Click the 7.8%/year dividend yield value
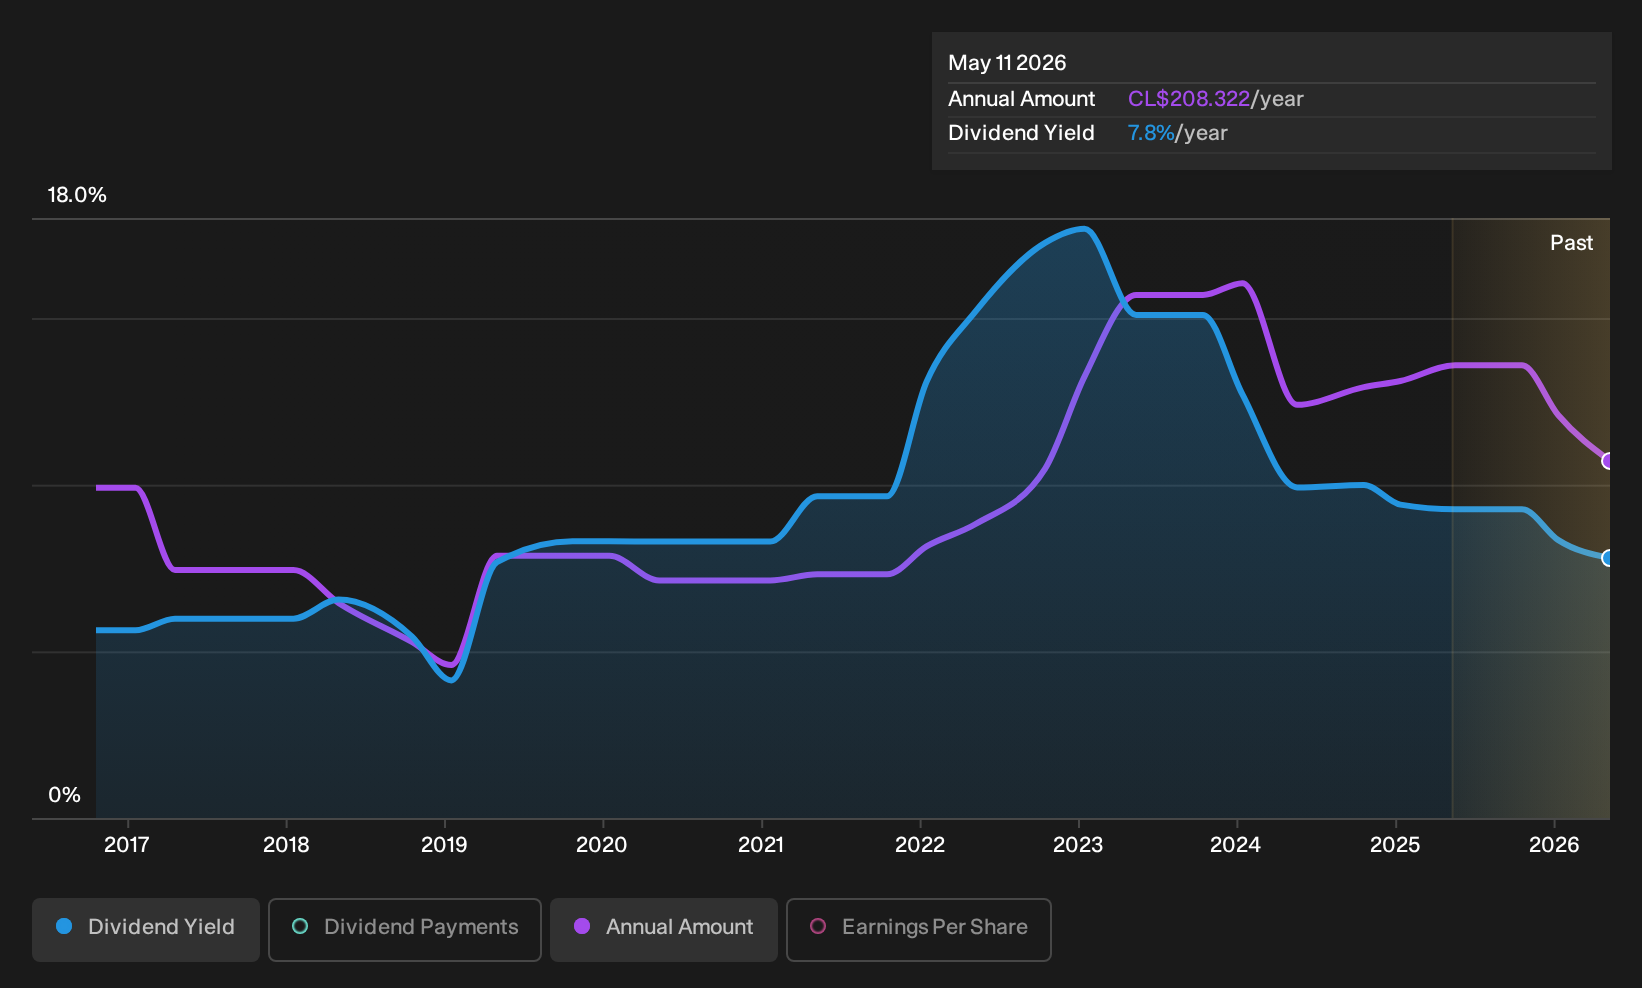The width and height of the screenshot is (1642, 988). [1178, 133]
